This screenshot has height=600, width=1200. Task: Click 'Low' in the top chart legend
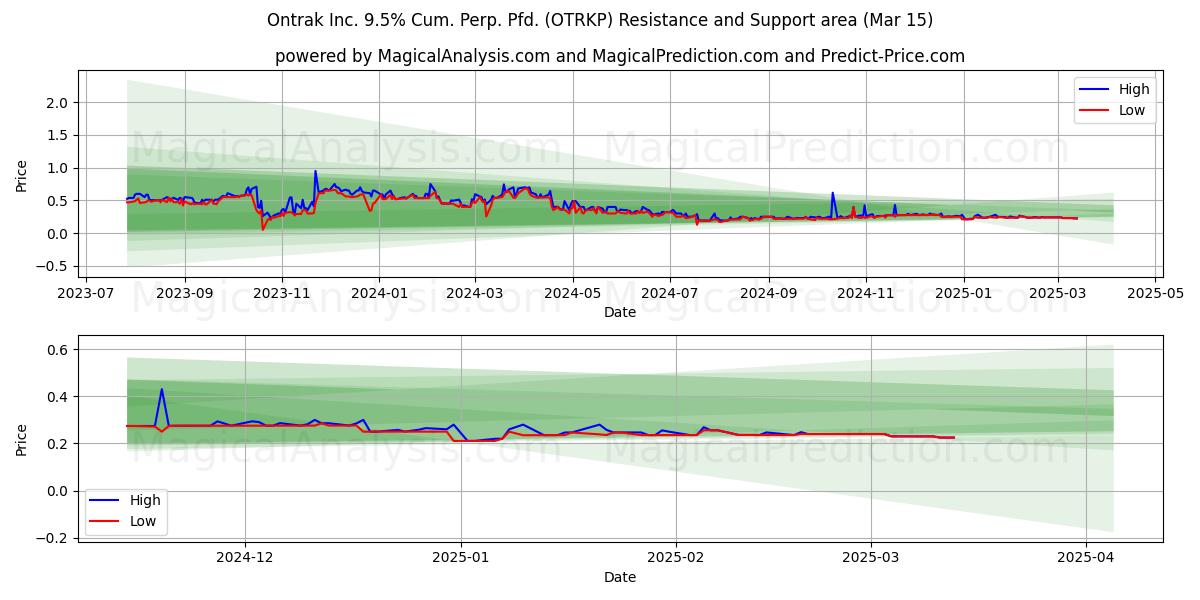pyautogui.click(x=1132, y=110)
